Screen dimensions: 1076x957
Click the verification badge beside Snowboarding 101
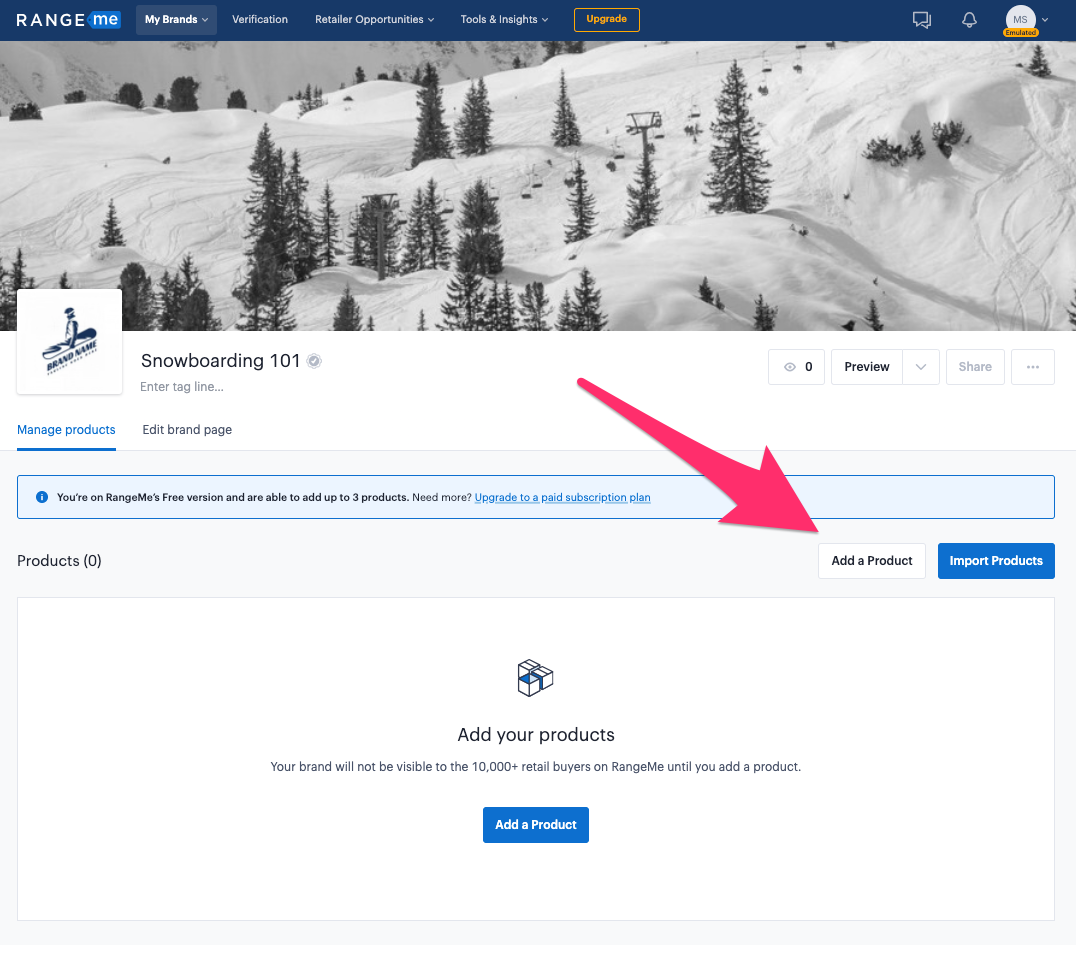tap(314, 361)
